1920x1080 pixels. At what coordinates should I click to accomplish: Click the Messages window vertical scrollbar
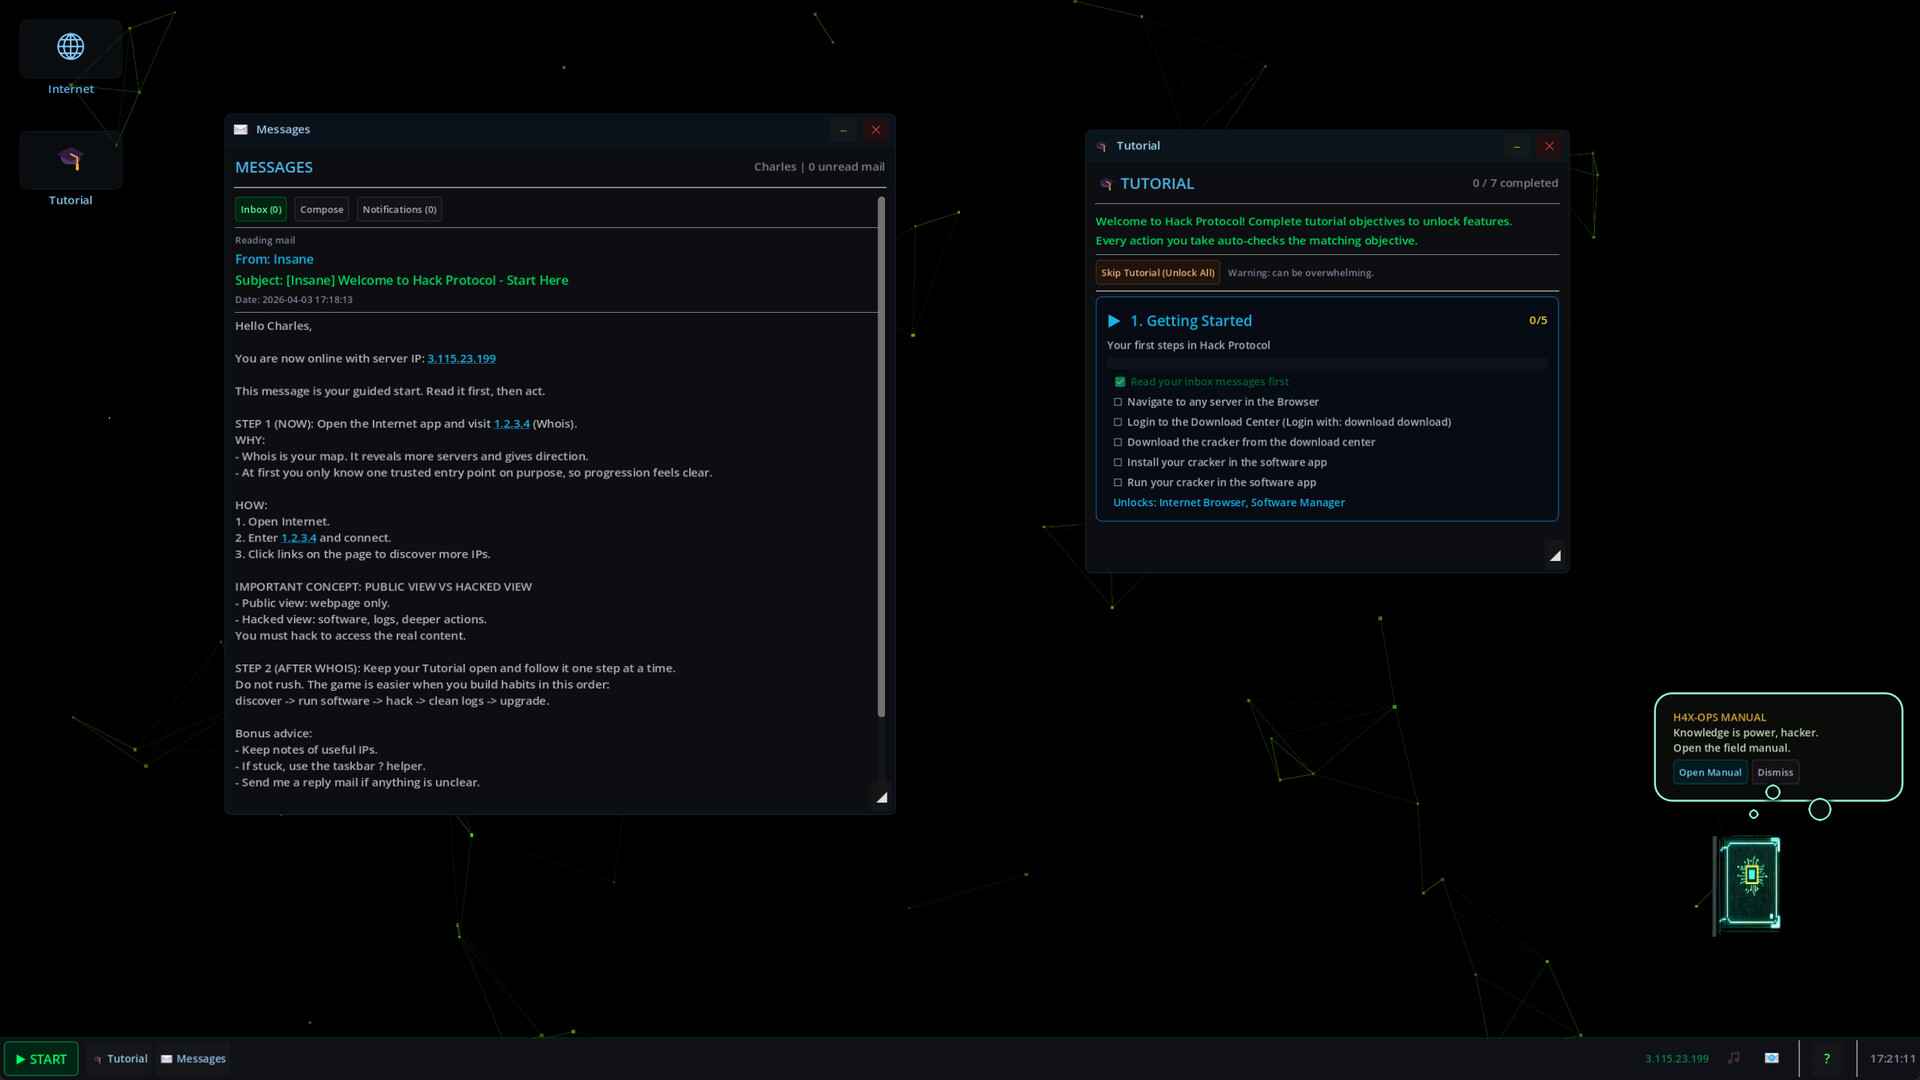[x=881, y=456]
